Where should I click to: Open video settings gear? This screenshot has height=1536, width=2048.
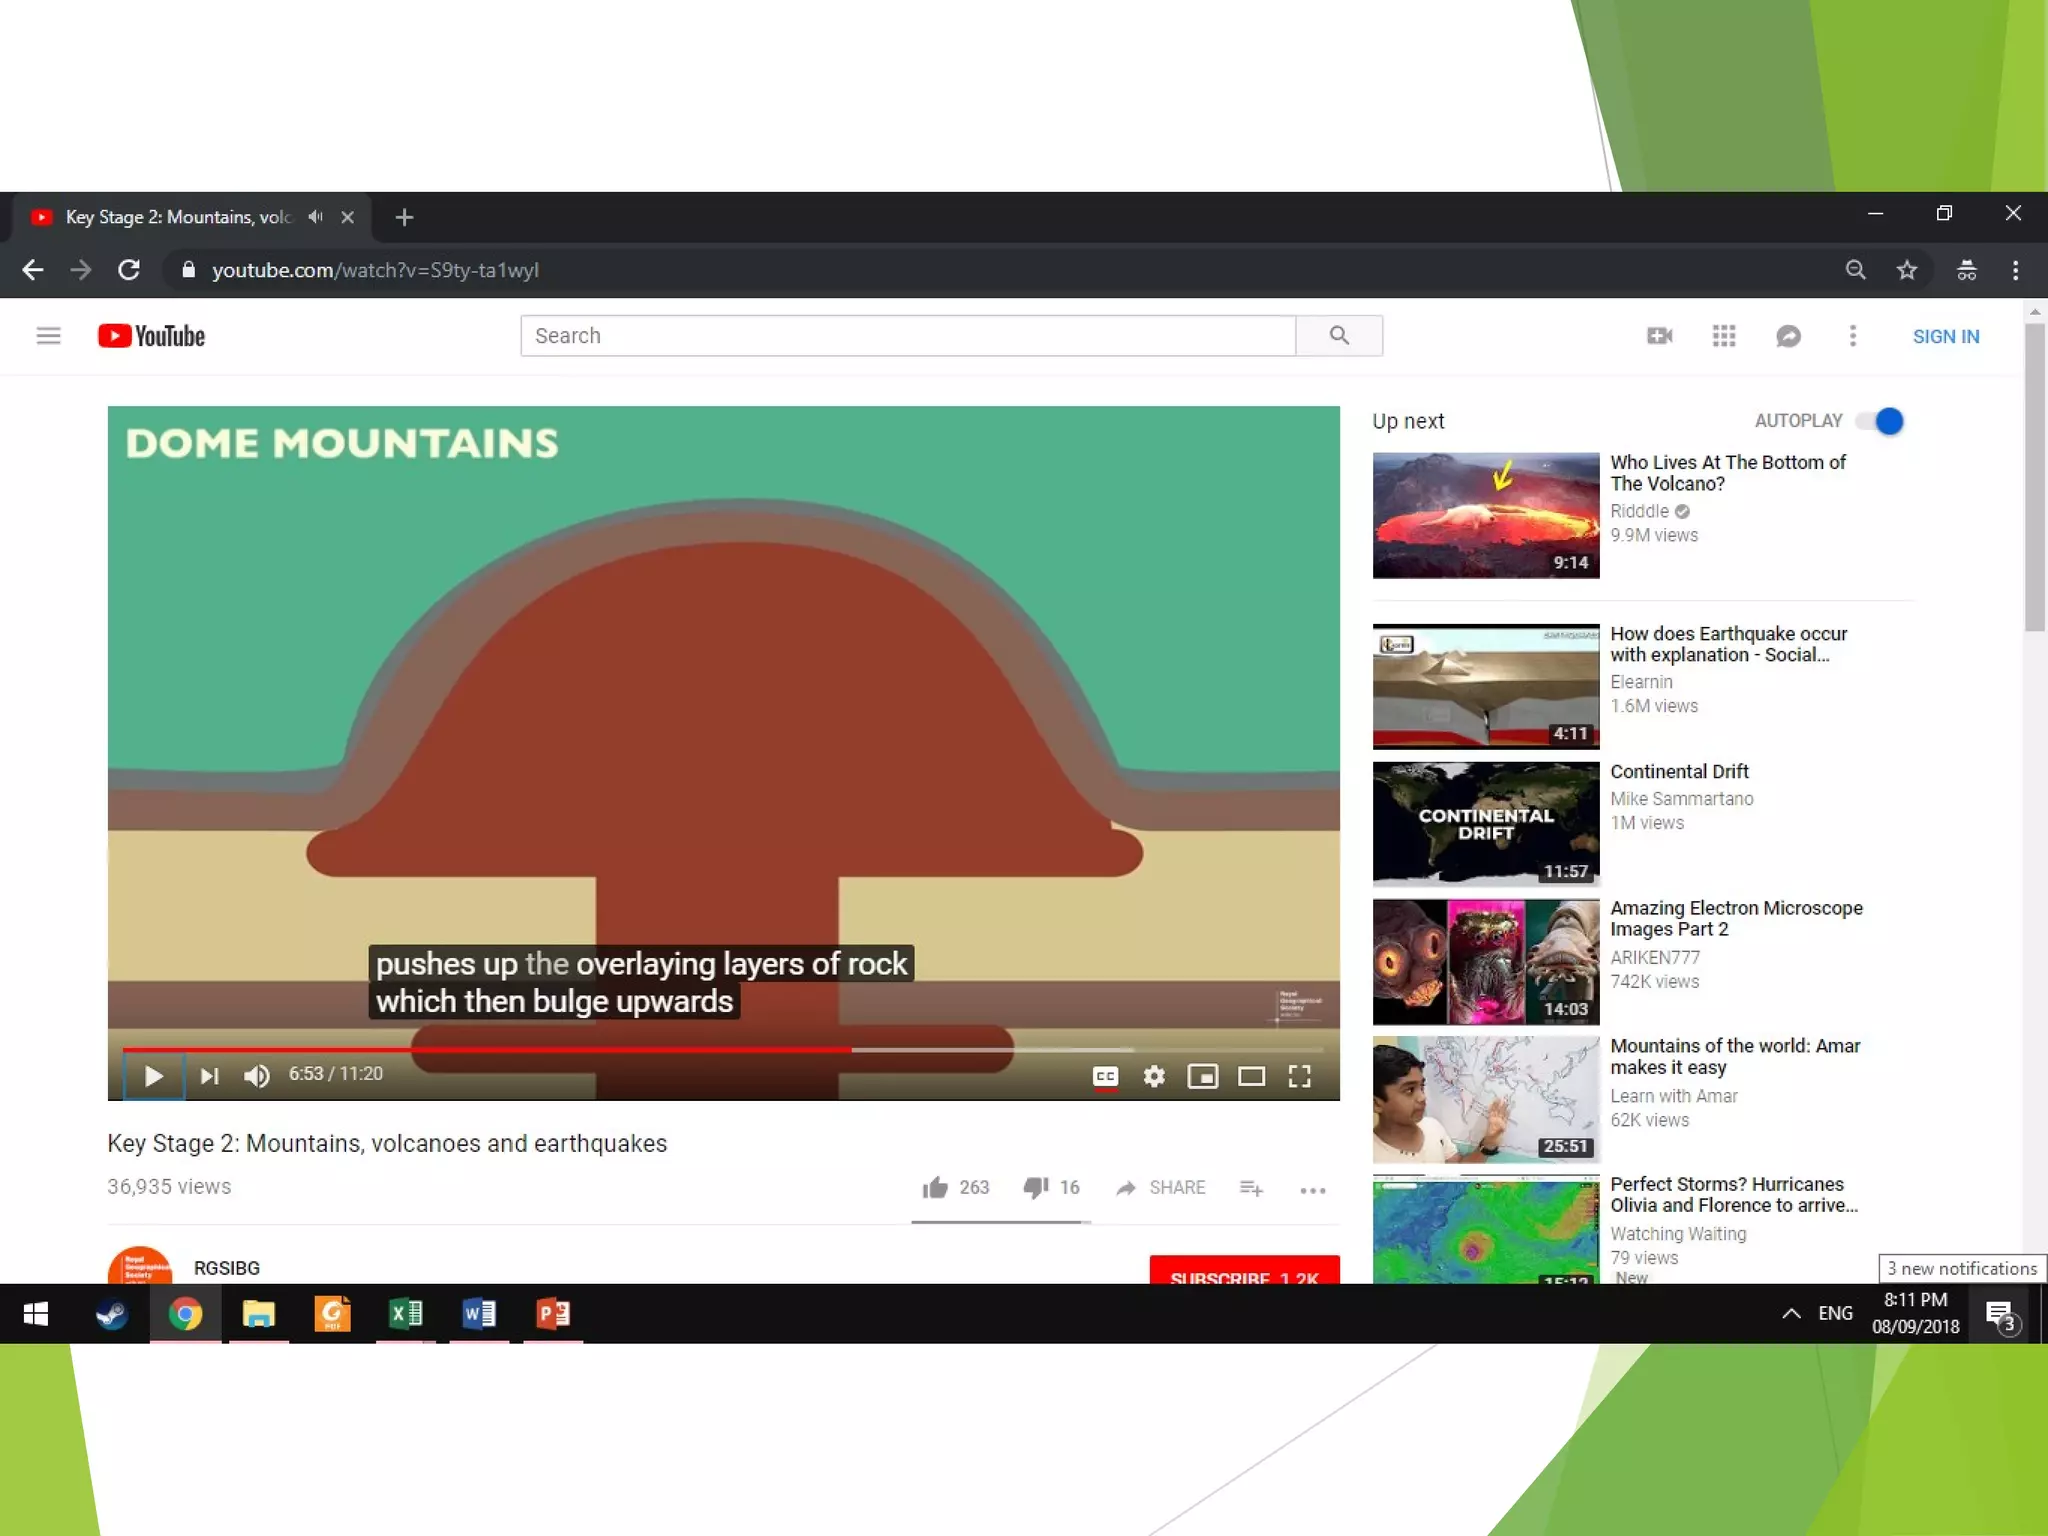[x=1154, y=1076]
